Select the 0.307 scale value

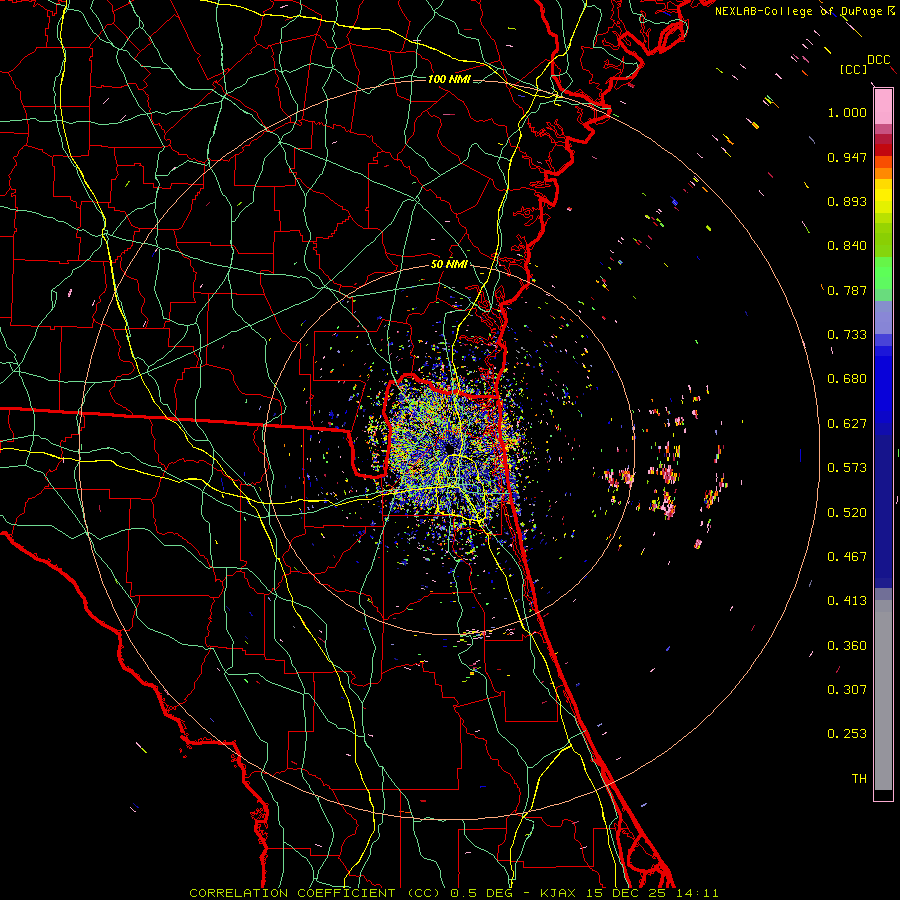[x=847, y=690]
